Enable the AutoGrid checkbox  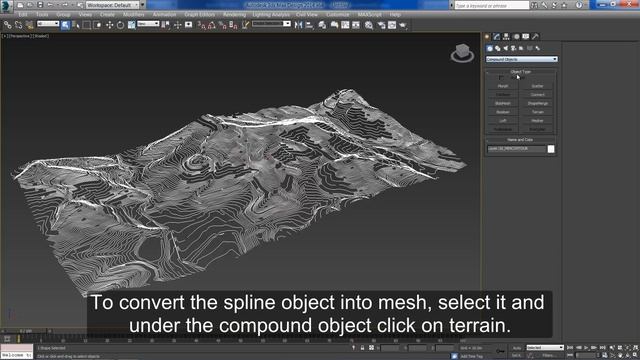[501, 78]
